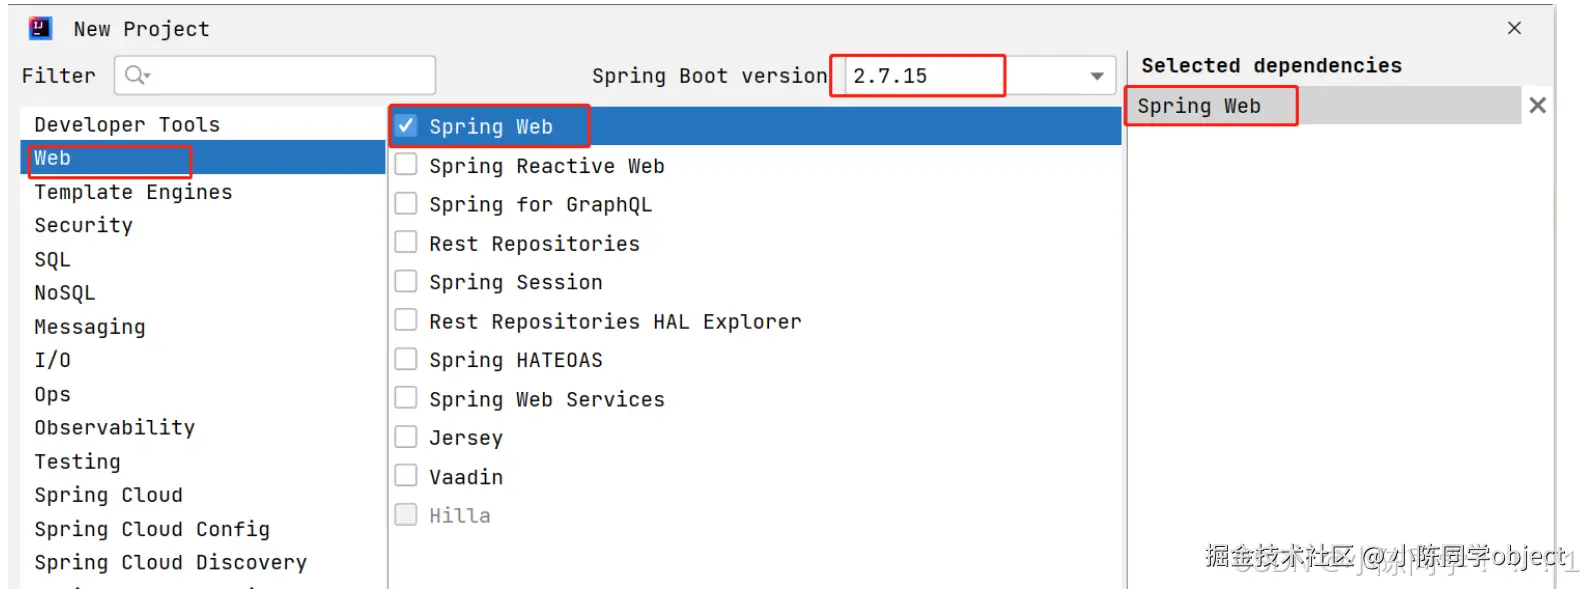Image resolution: width=1584 pixels, height=589 pixels.
Task: Enable the Spring Web Services checkbox
Action: click(x=406, y=398)
